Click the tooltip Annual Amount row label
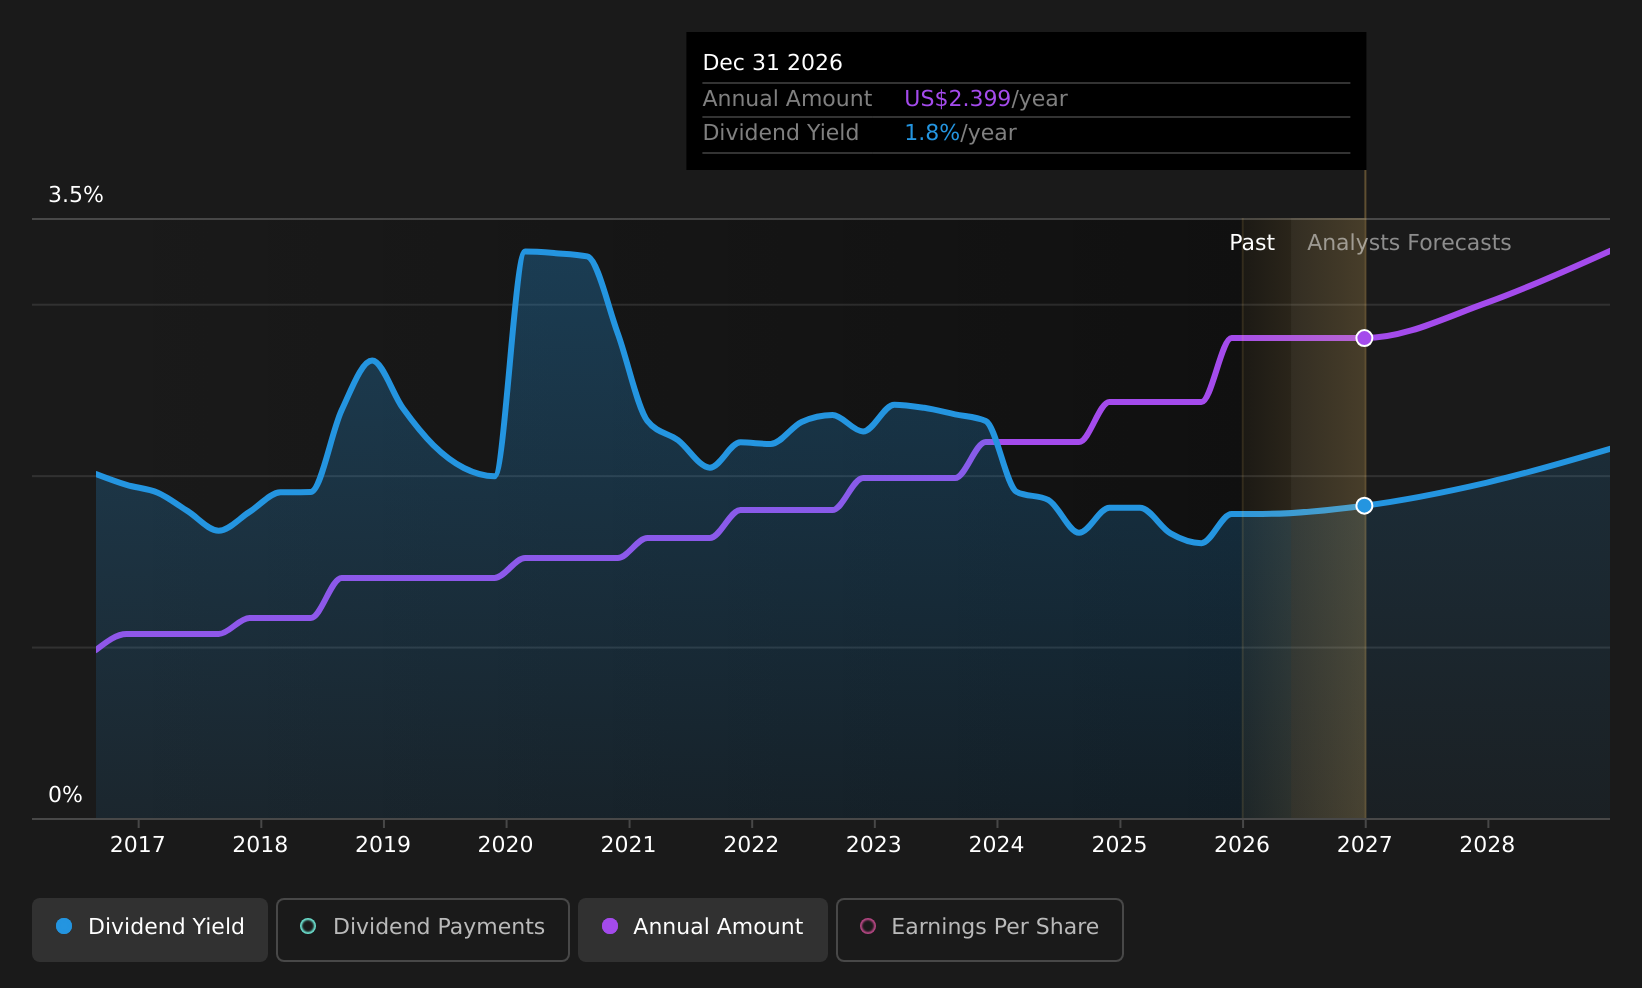Screen dimensions: 1642x988 (787, 99)
